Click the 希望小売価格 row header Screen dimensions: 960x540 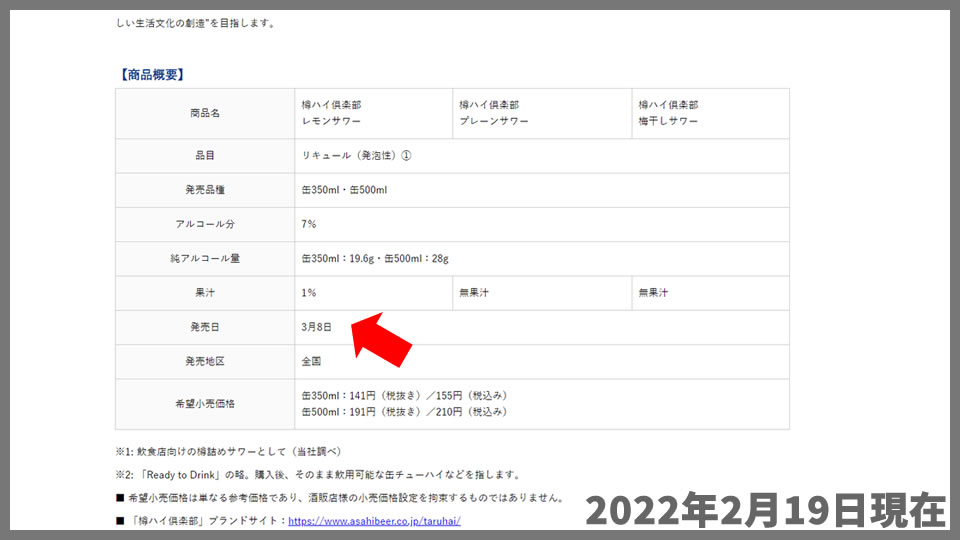coord(205,403)
